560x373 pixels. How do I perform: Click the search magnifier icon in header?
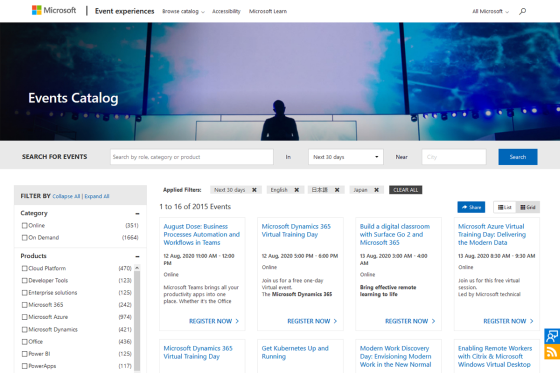[522, 11]
